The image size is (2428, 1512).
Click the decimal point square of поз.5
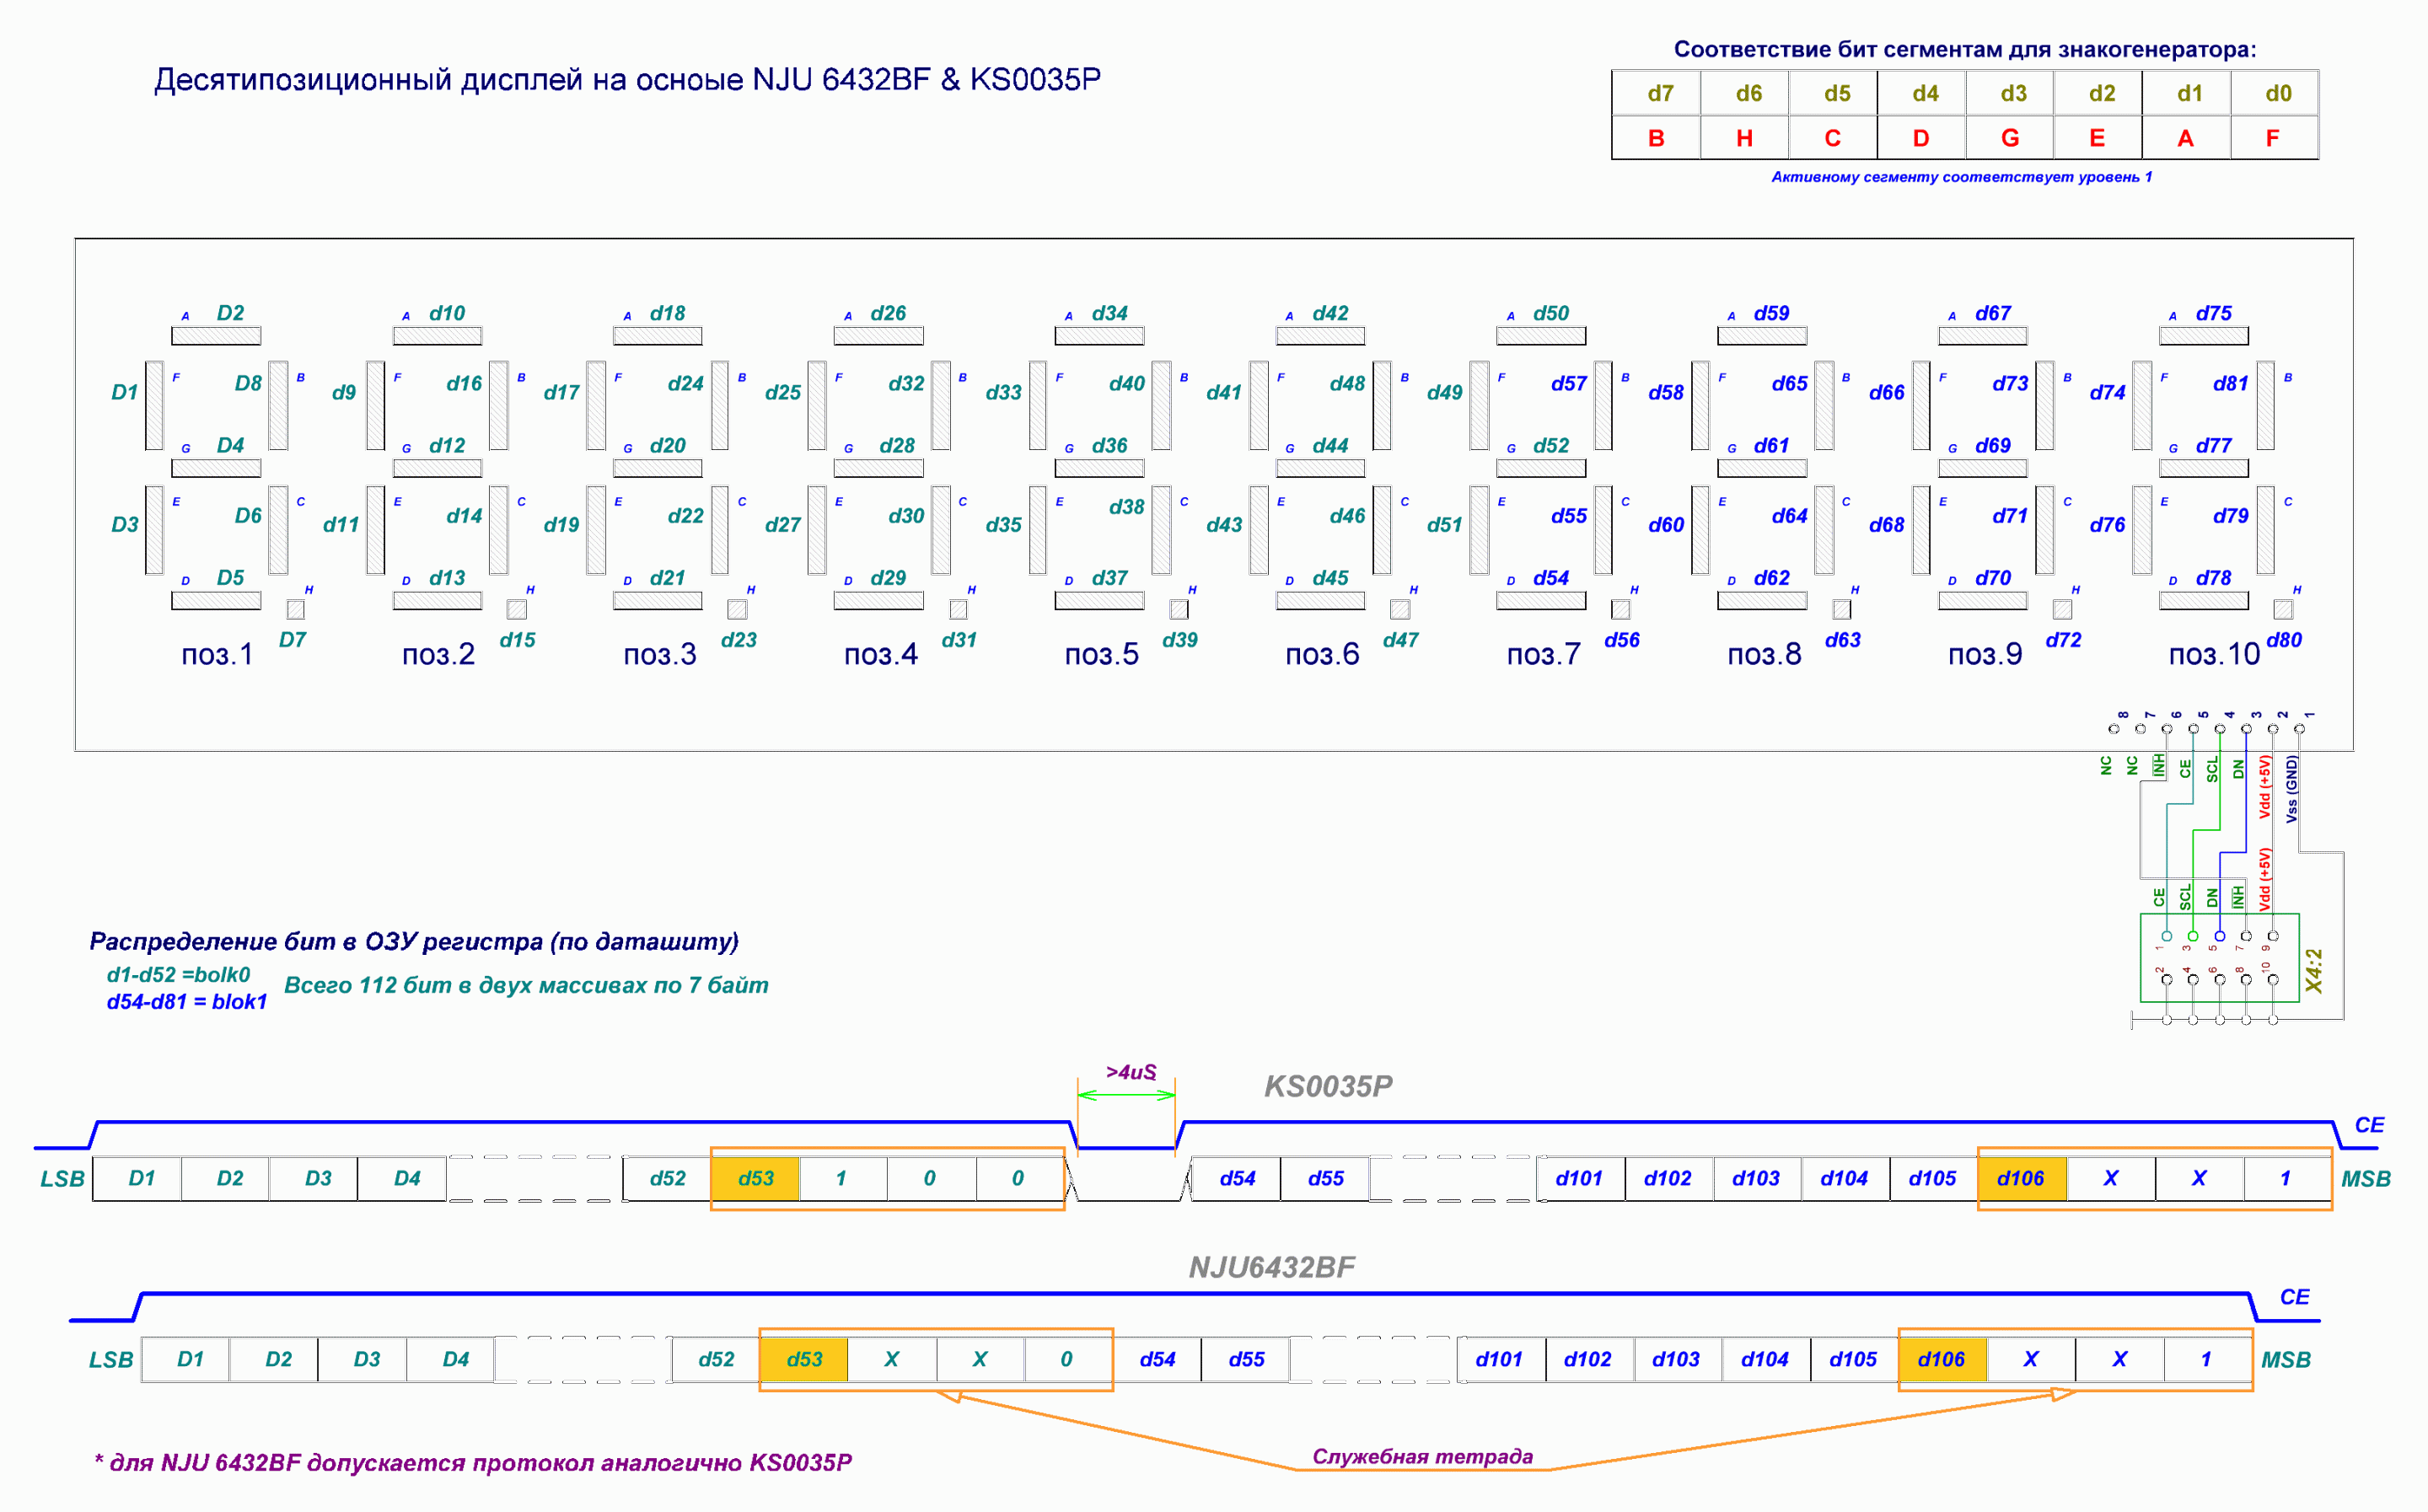1179,609
